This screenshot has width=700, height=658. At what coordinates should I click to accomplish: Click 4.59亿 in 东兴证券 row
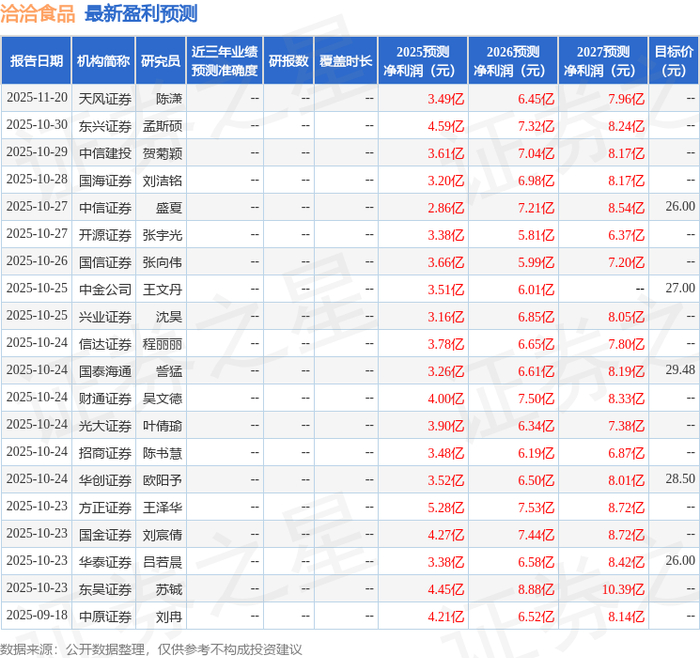click(x=446, y=126)
